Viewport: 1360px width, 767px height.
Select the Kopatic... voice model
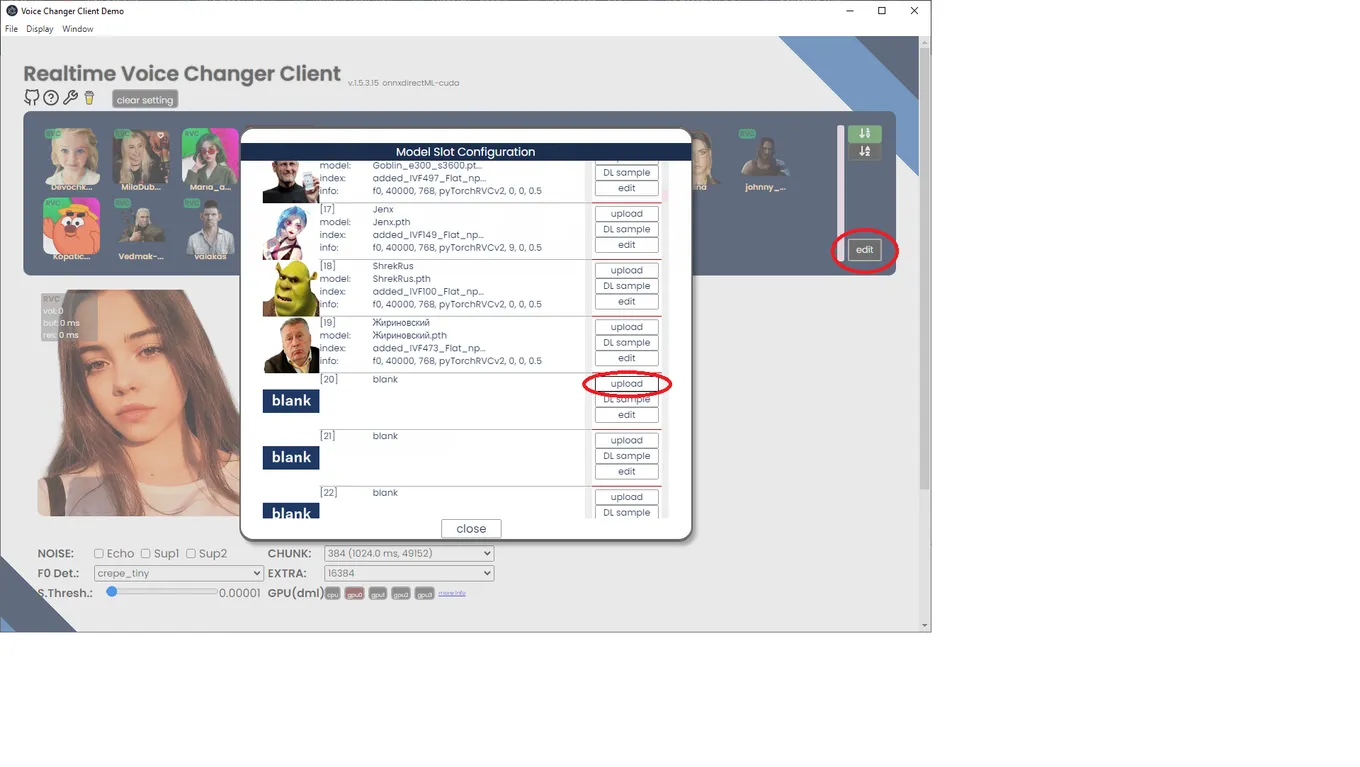tap(71, 229)
